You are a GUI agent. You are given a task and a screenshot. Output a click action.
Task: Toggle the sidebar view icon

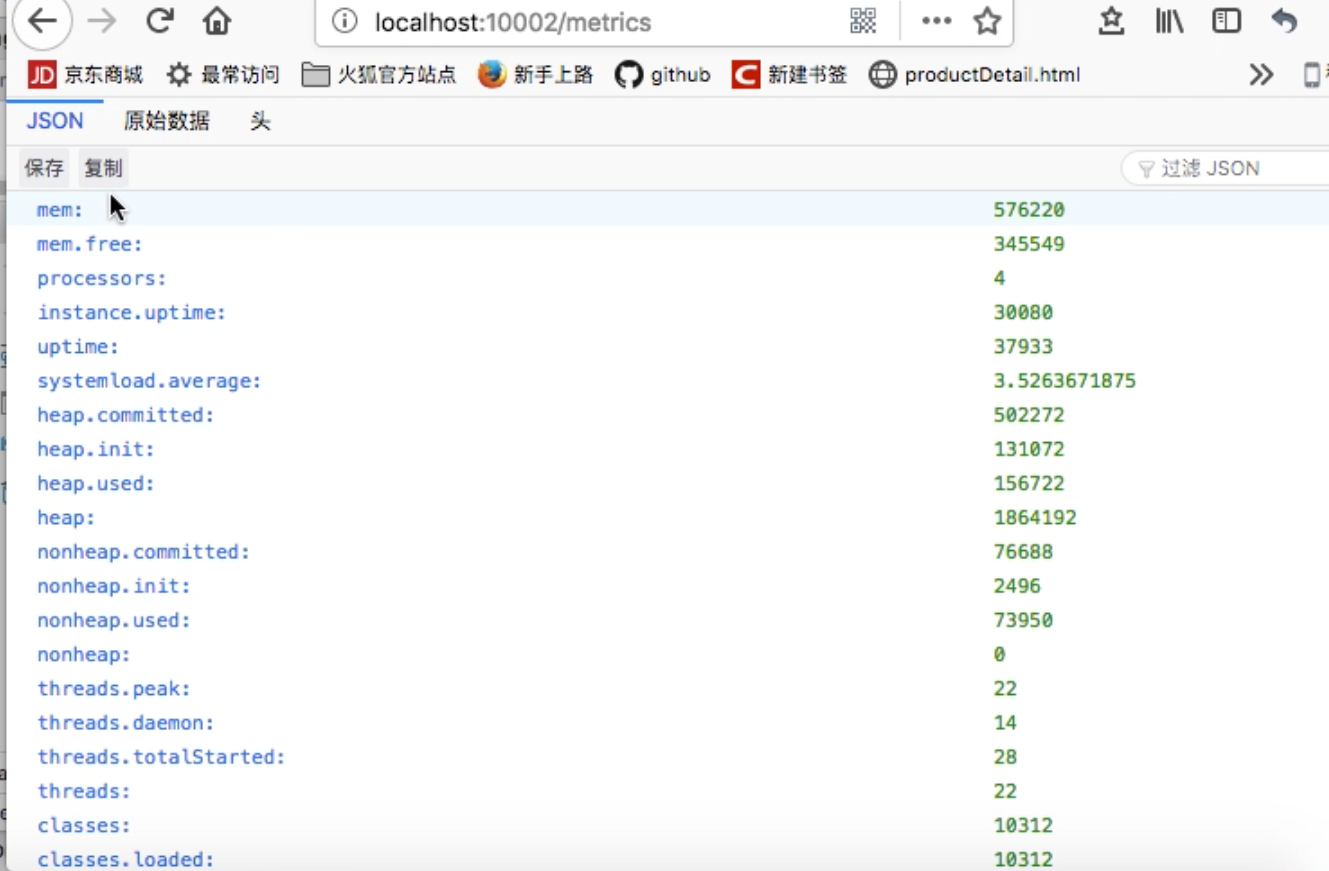click(x=1226, y=21)
